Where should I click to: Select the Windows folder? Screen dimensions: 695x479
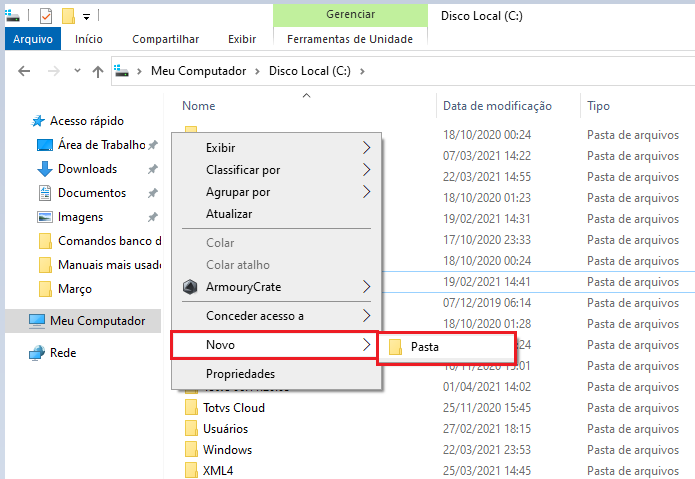pyautogui.click(x=227, y=450)
